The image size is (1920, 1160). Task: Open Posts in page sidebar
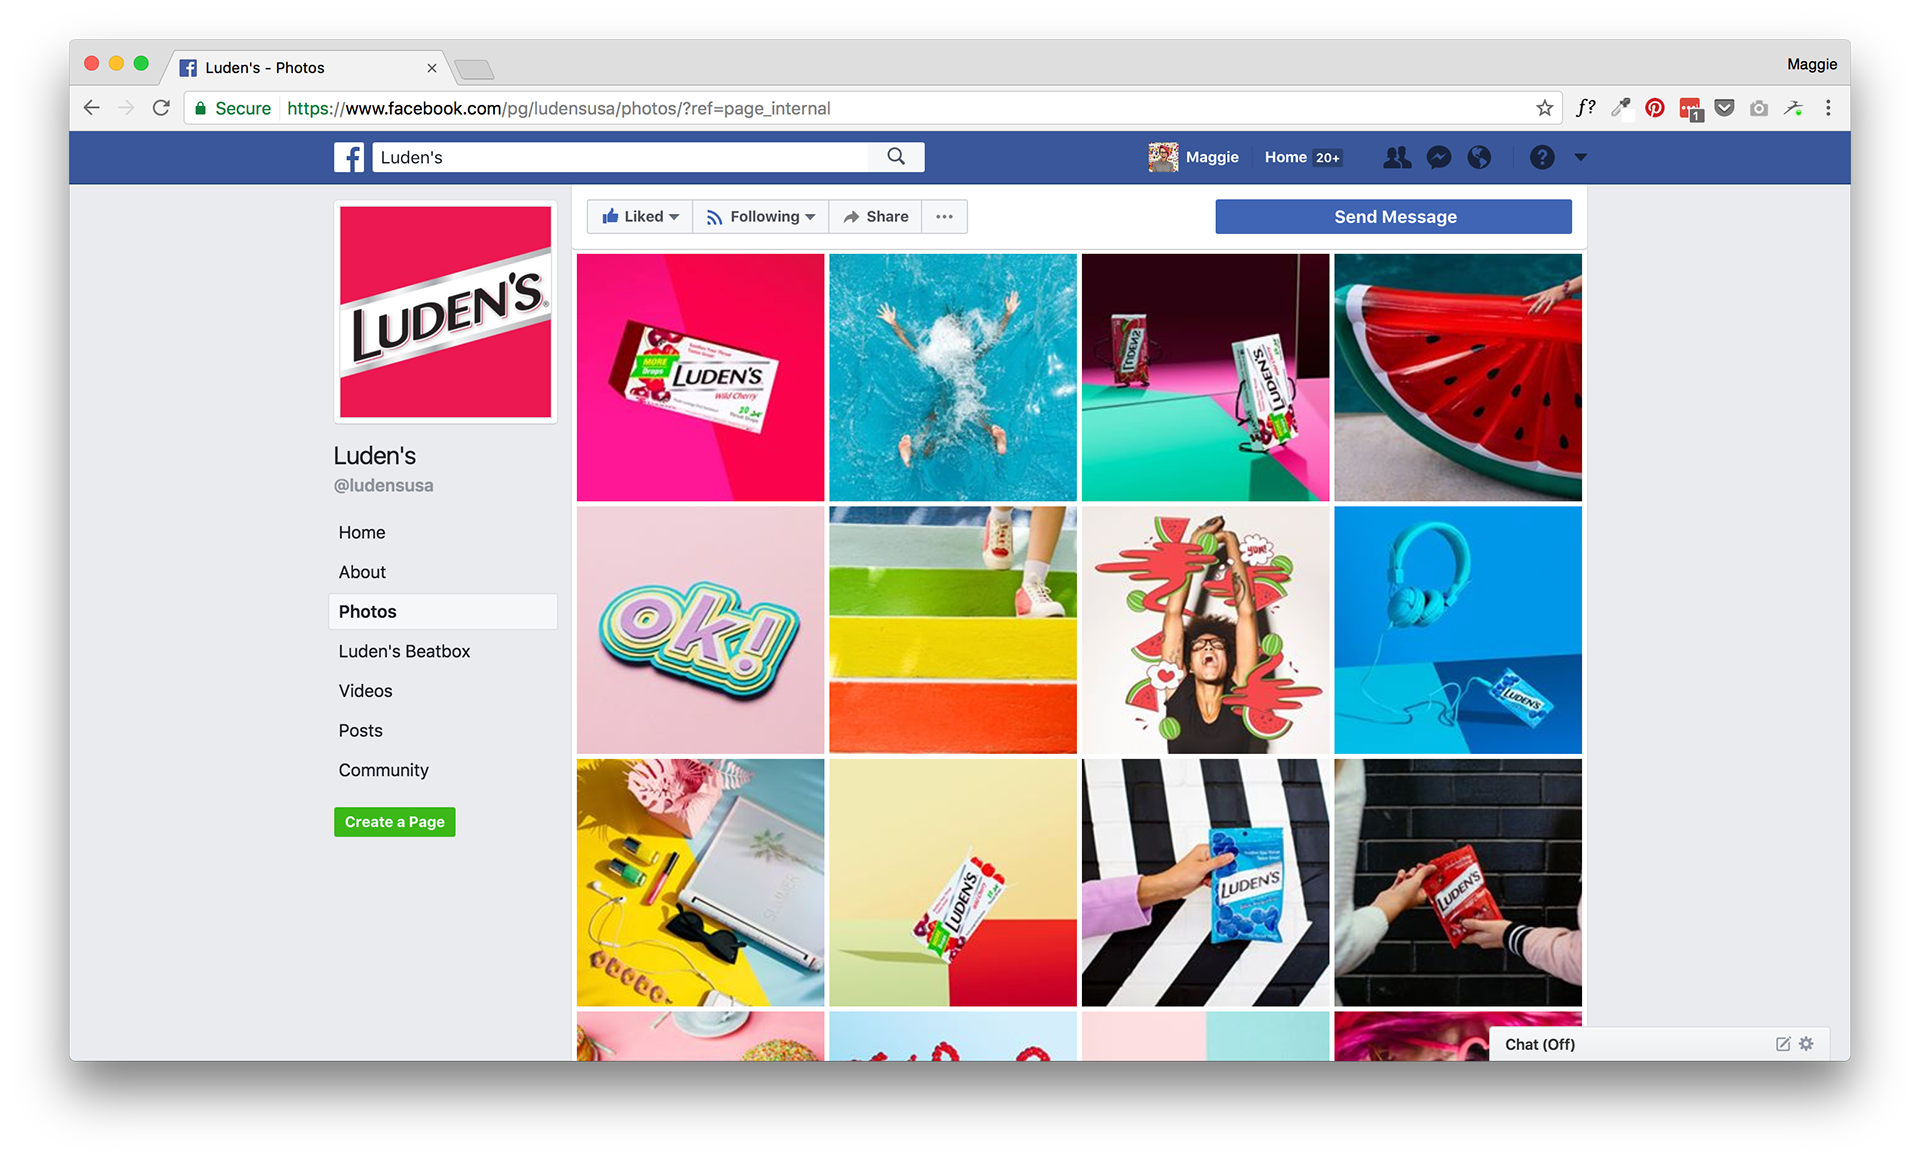pos(361,730)
